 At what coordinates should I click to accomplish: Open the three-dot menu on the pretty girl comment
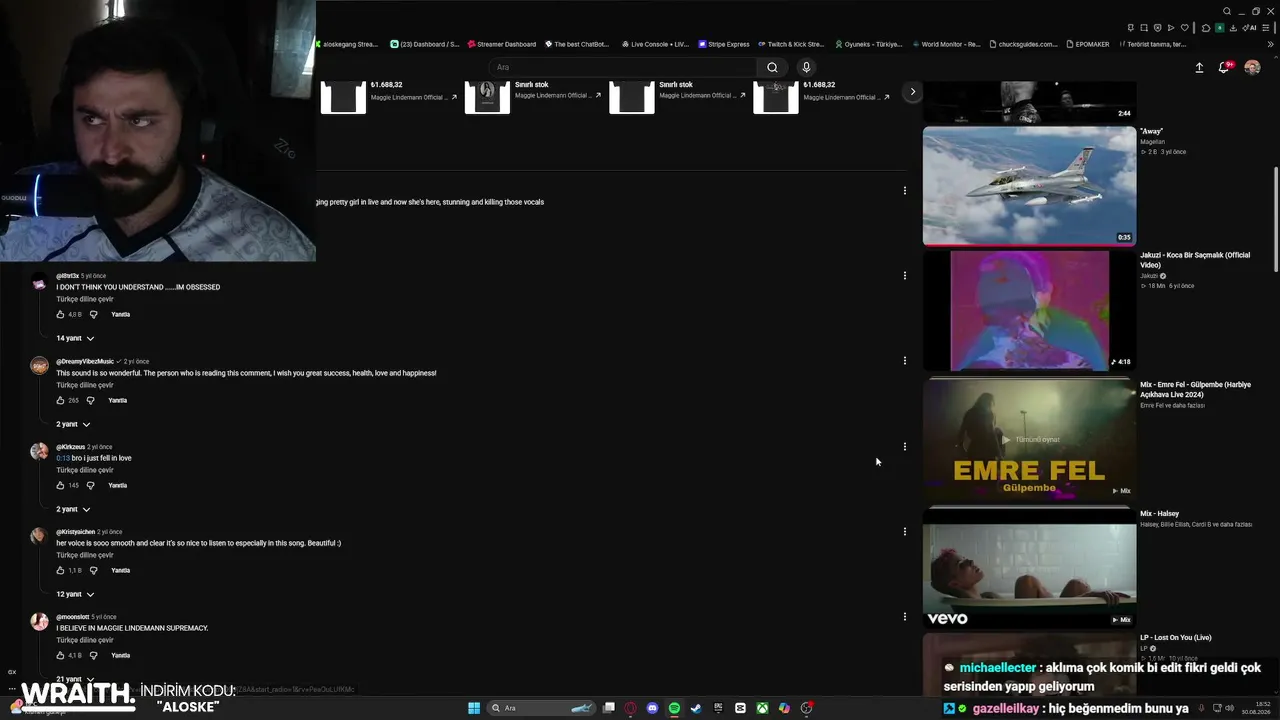[905, 190]
